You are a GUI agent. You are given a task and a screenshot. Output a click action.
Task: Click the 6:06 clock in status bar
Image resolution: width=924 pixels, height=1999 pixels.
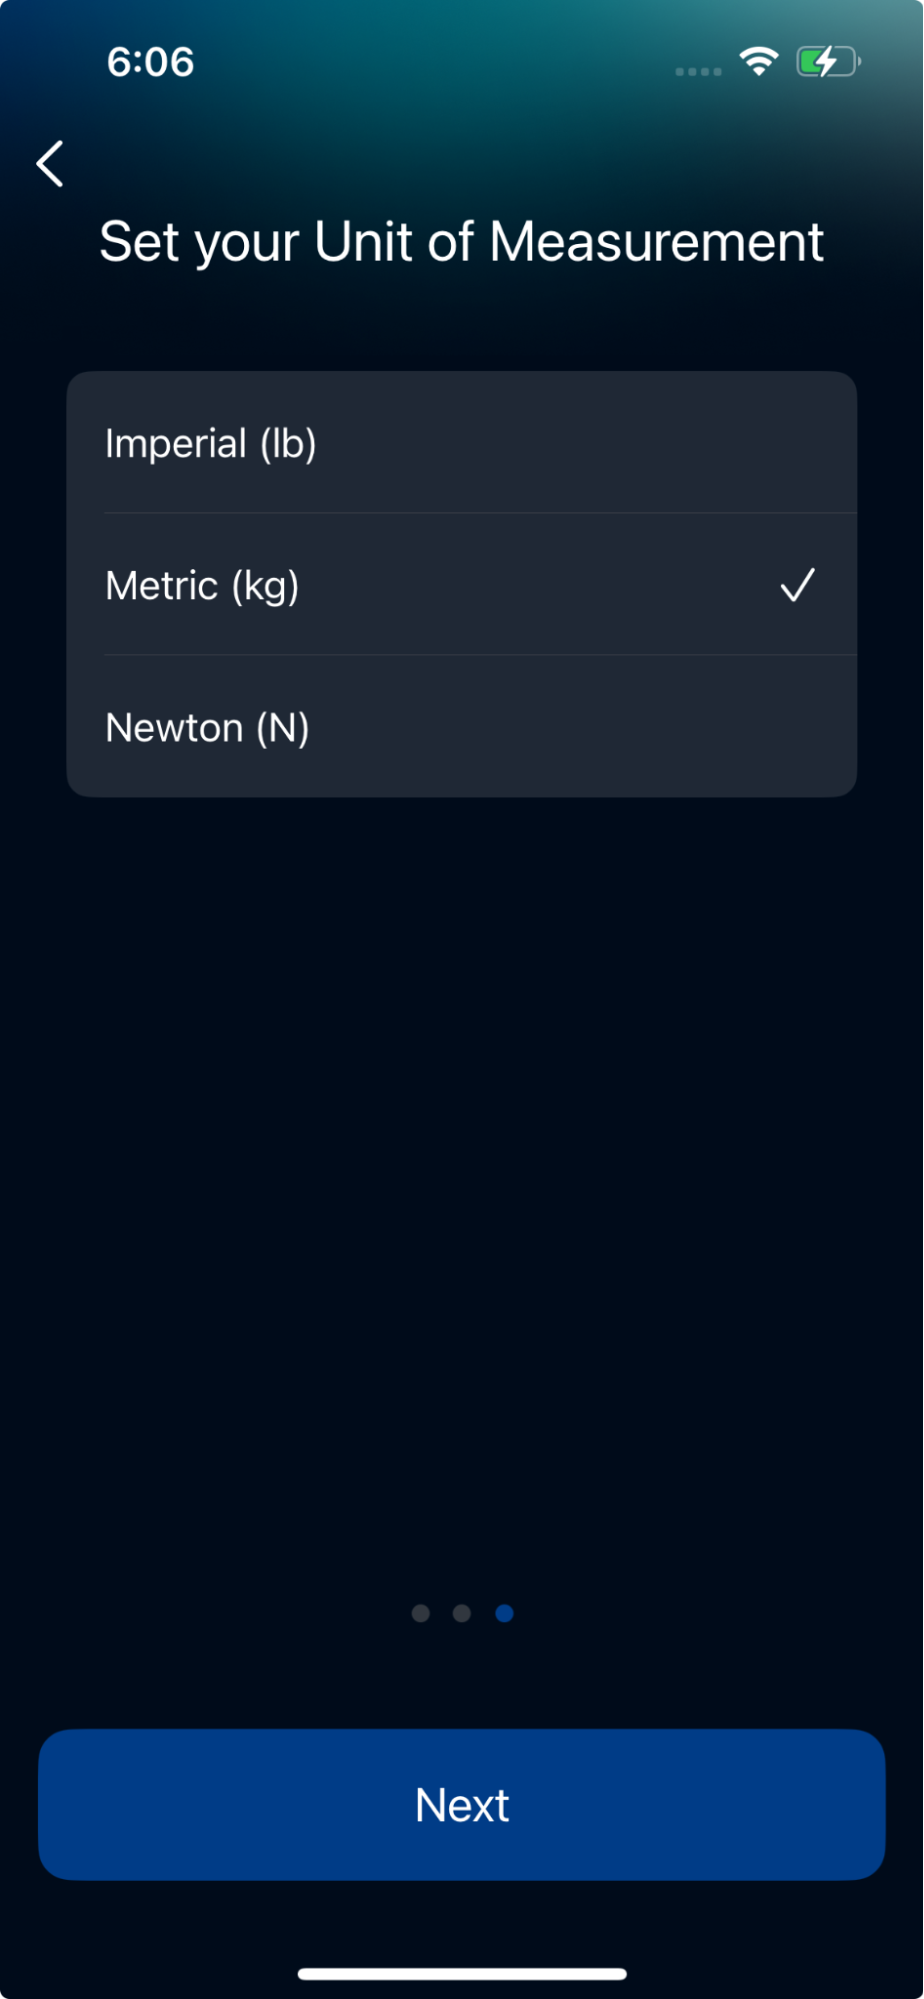click(150, 62)
